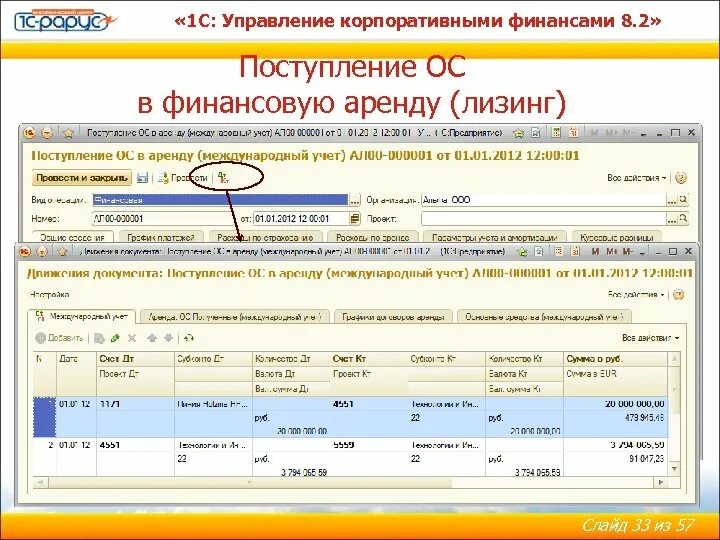
Task: Switch to the 'Курсовые разницы' tab
Action: [x=617, y=237]
